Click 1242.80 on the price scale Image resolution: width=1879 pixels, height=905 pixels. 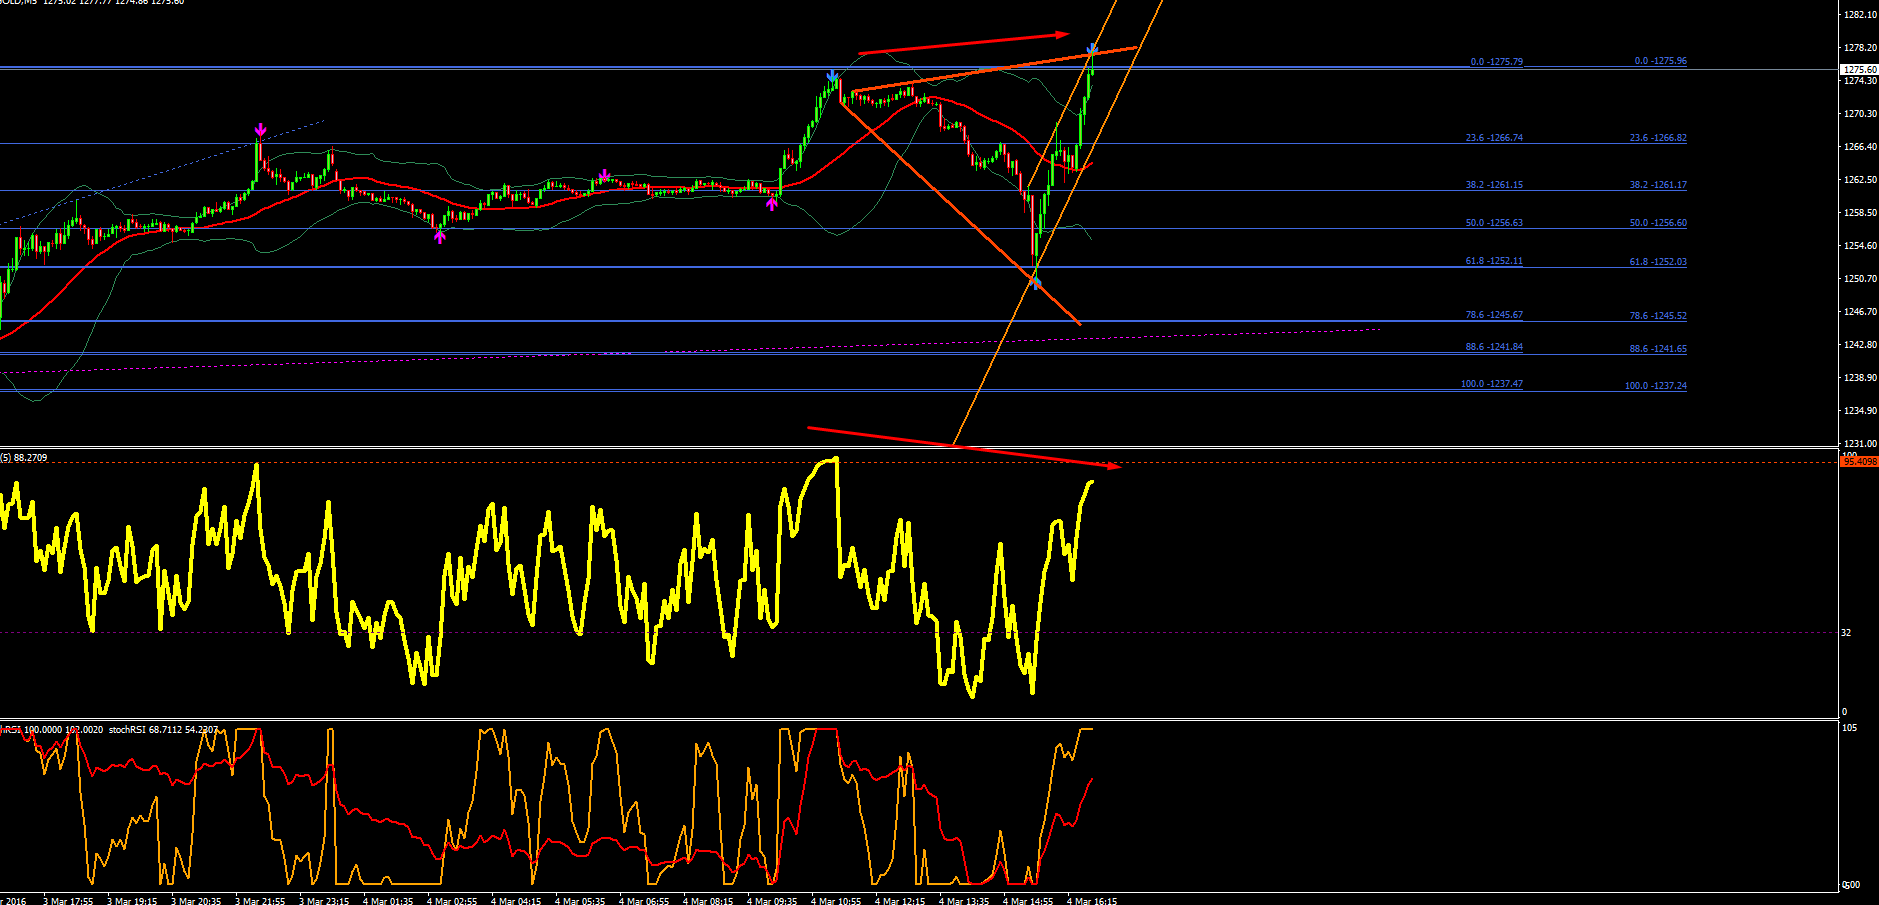1860,345
